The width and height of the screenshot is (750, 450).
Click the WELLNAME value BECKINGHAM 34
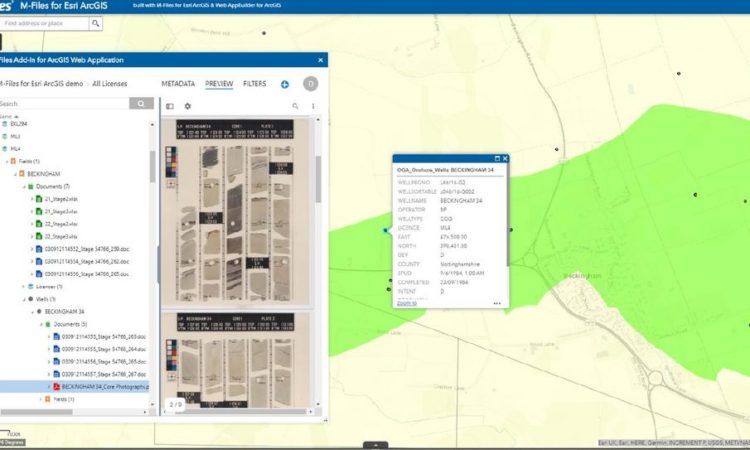pos(461,200)
